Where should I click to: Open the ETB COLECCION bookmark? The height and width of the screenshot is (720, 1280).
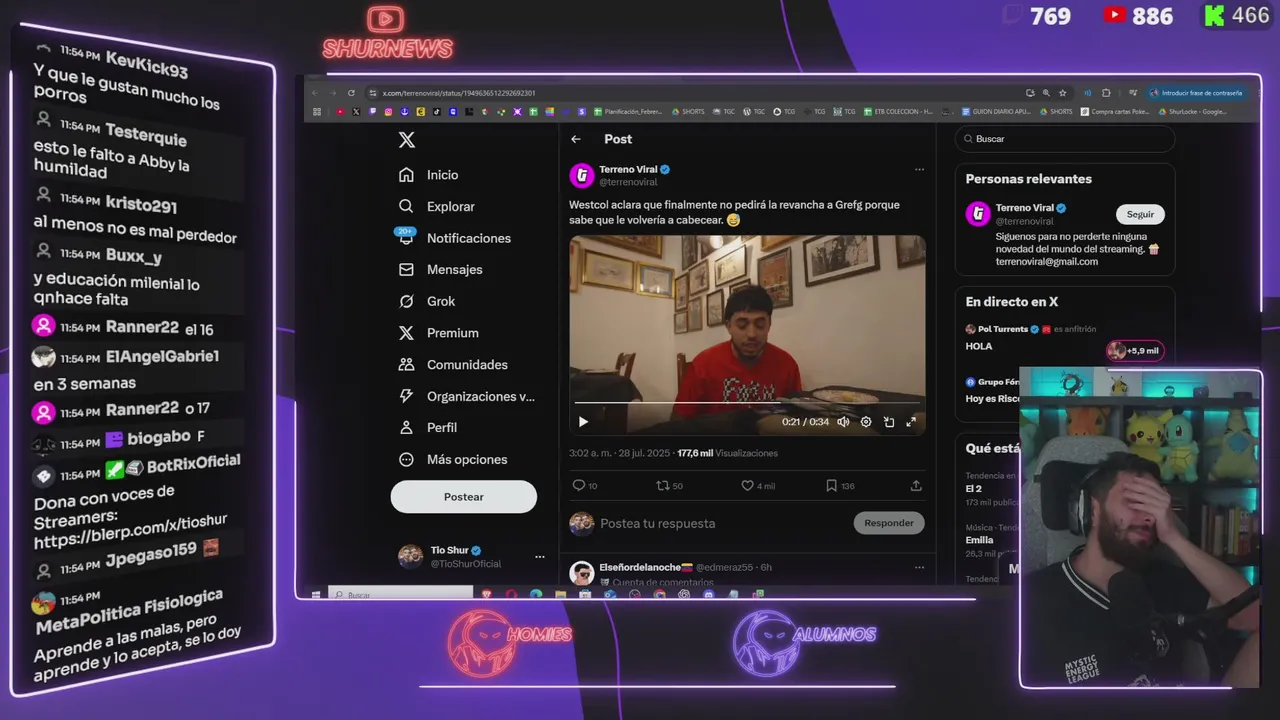point(899,111)
